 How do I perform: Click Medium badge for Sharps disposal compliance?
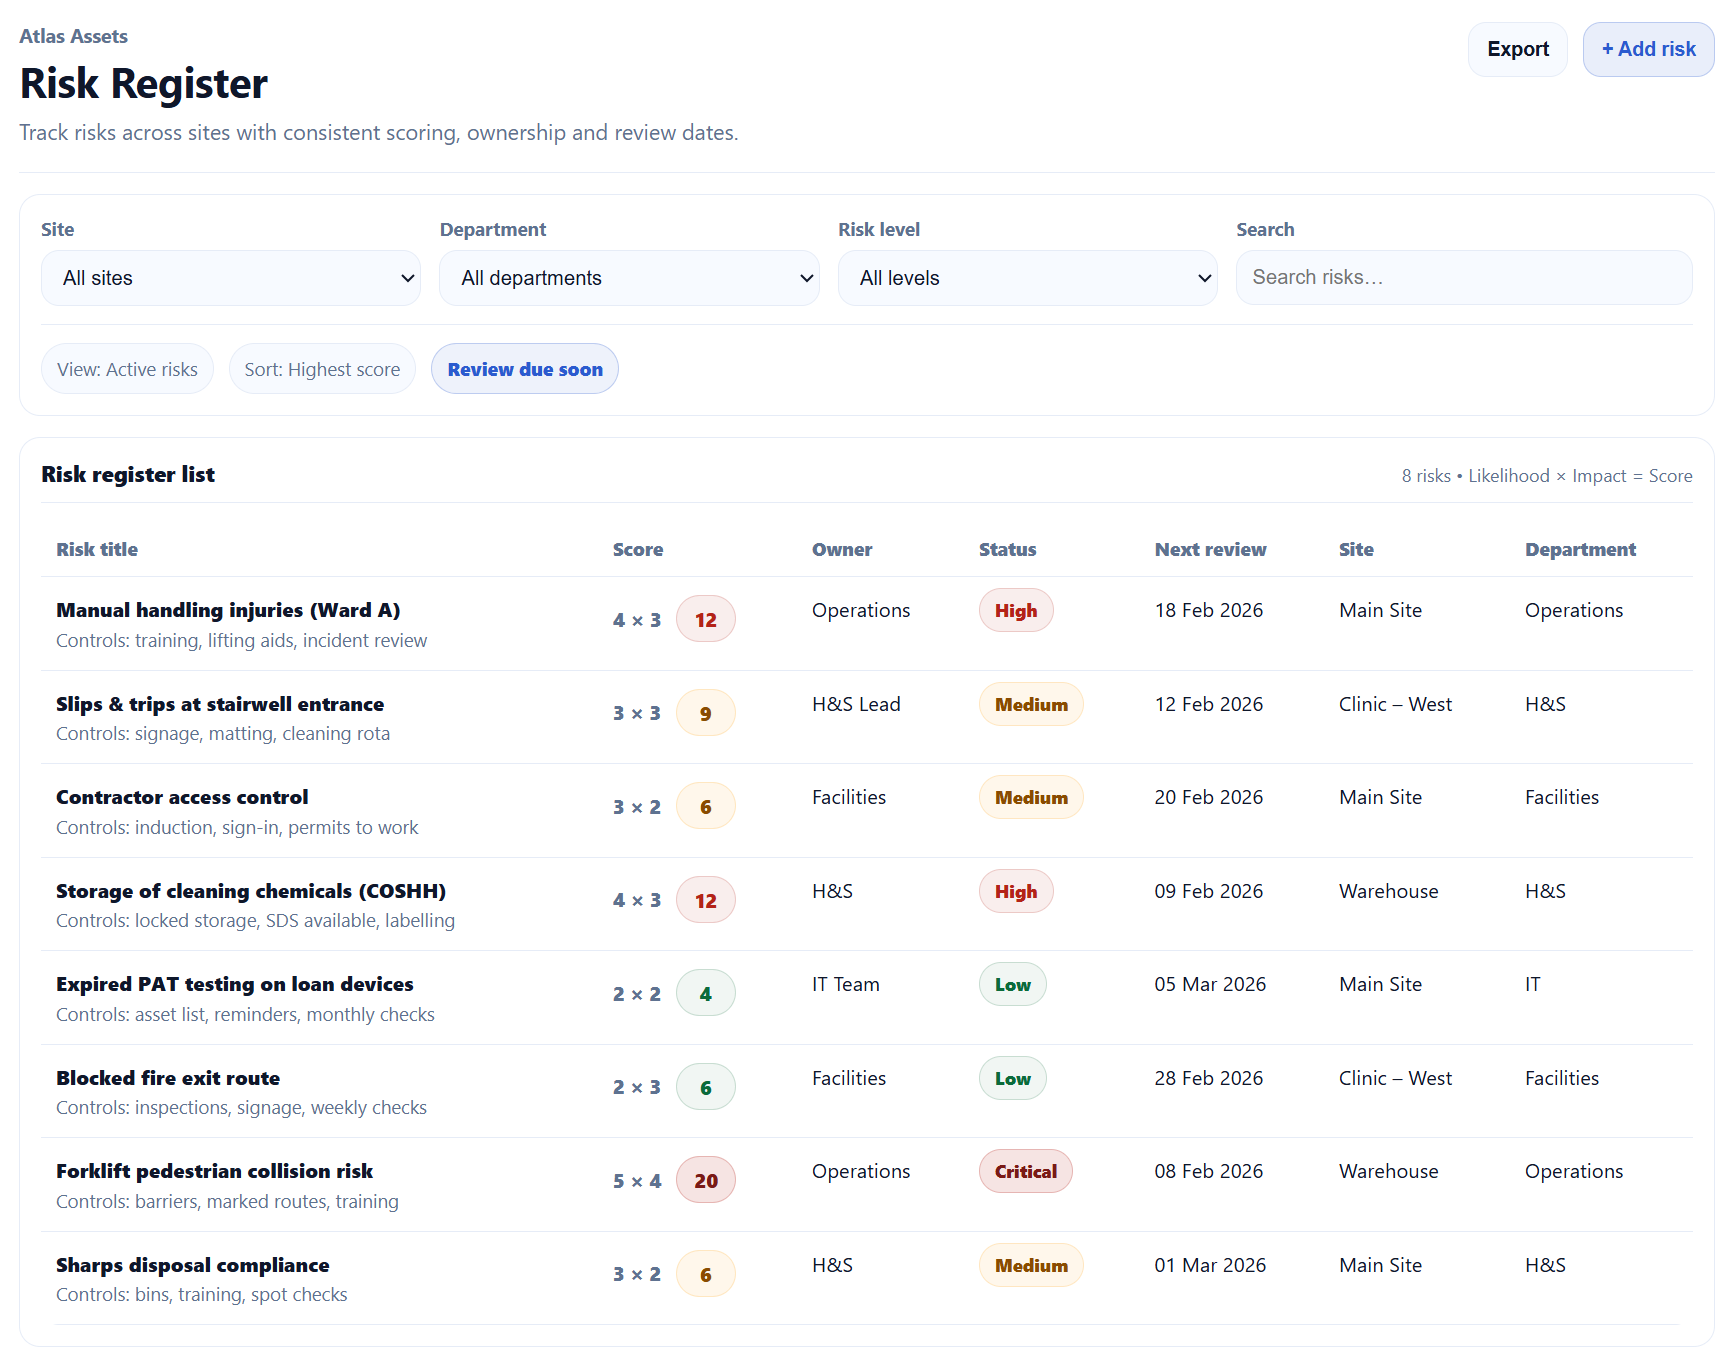point(1031,1266)
